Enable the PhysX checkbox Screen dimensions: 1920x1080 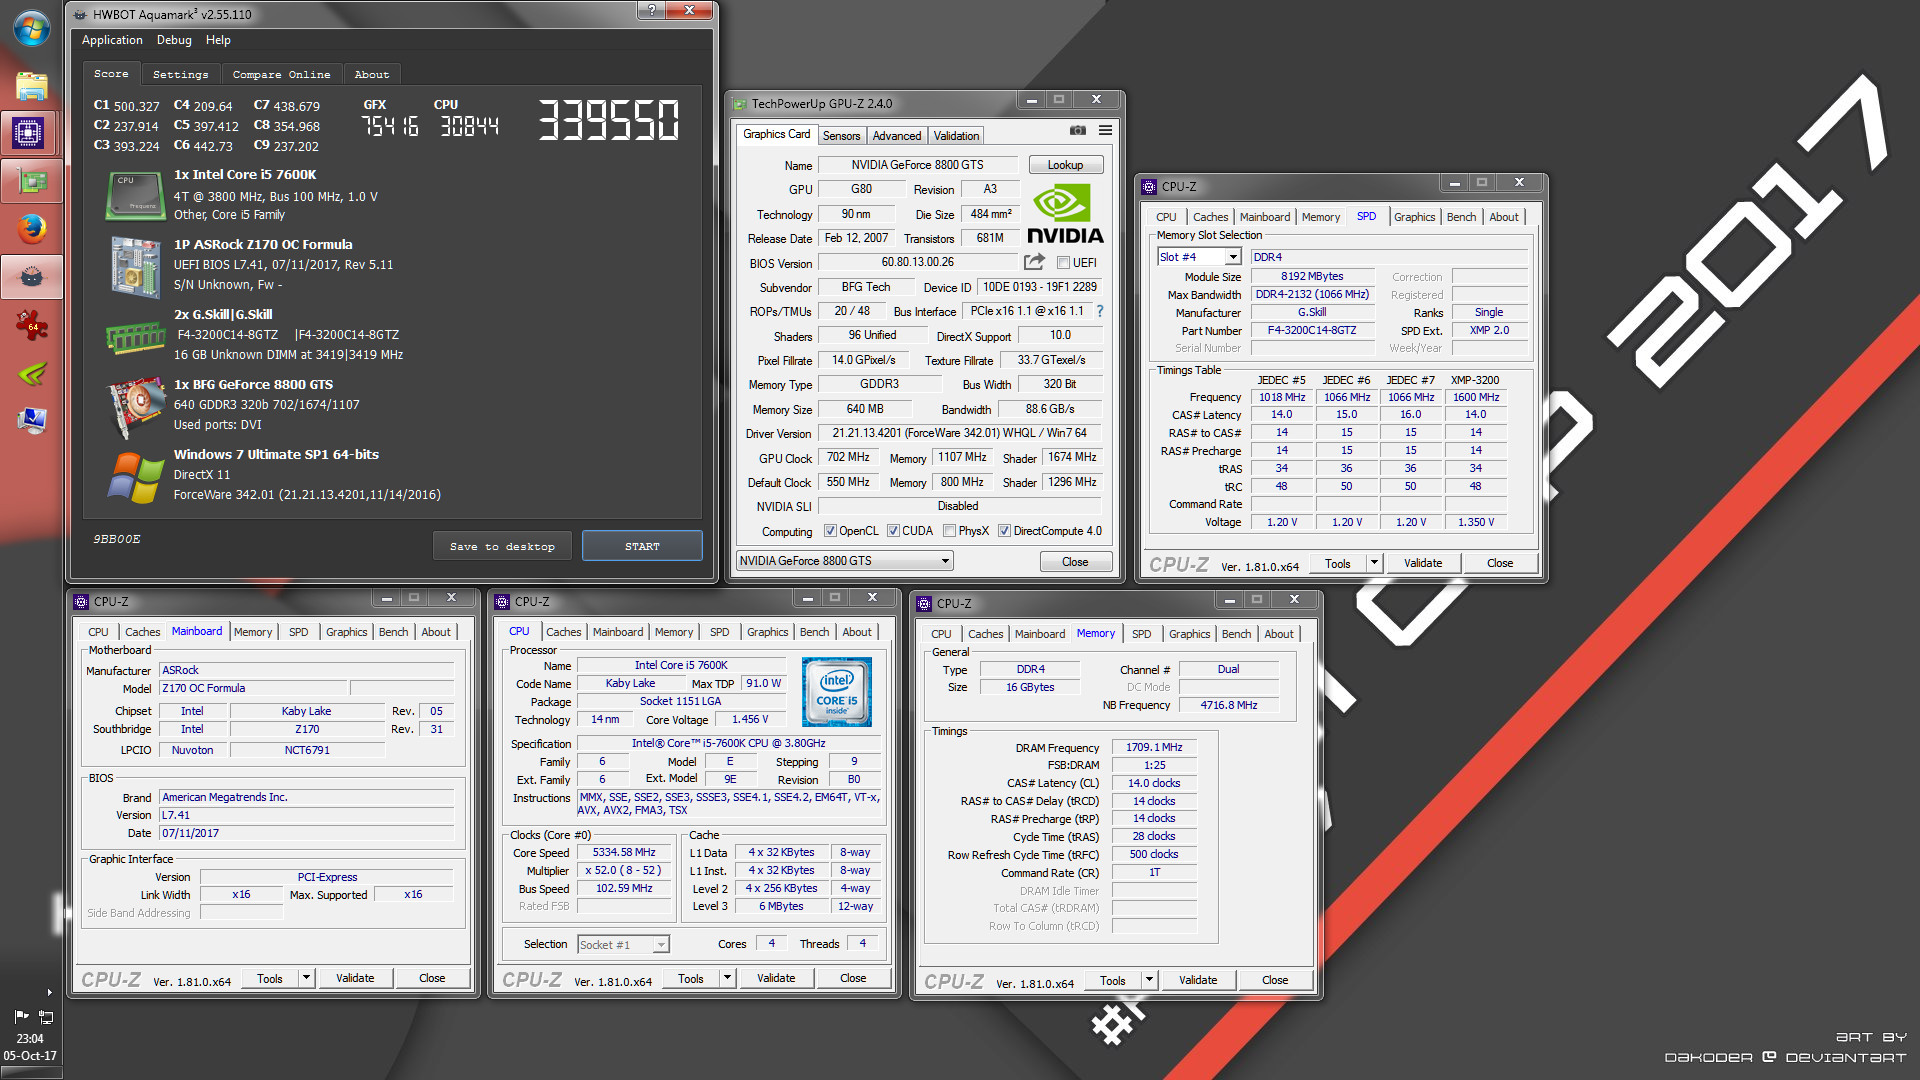[949, 531]
